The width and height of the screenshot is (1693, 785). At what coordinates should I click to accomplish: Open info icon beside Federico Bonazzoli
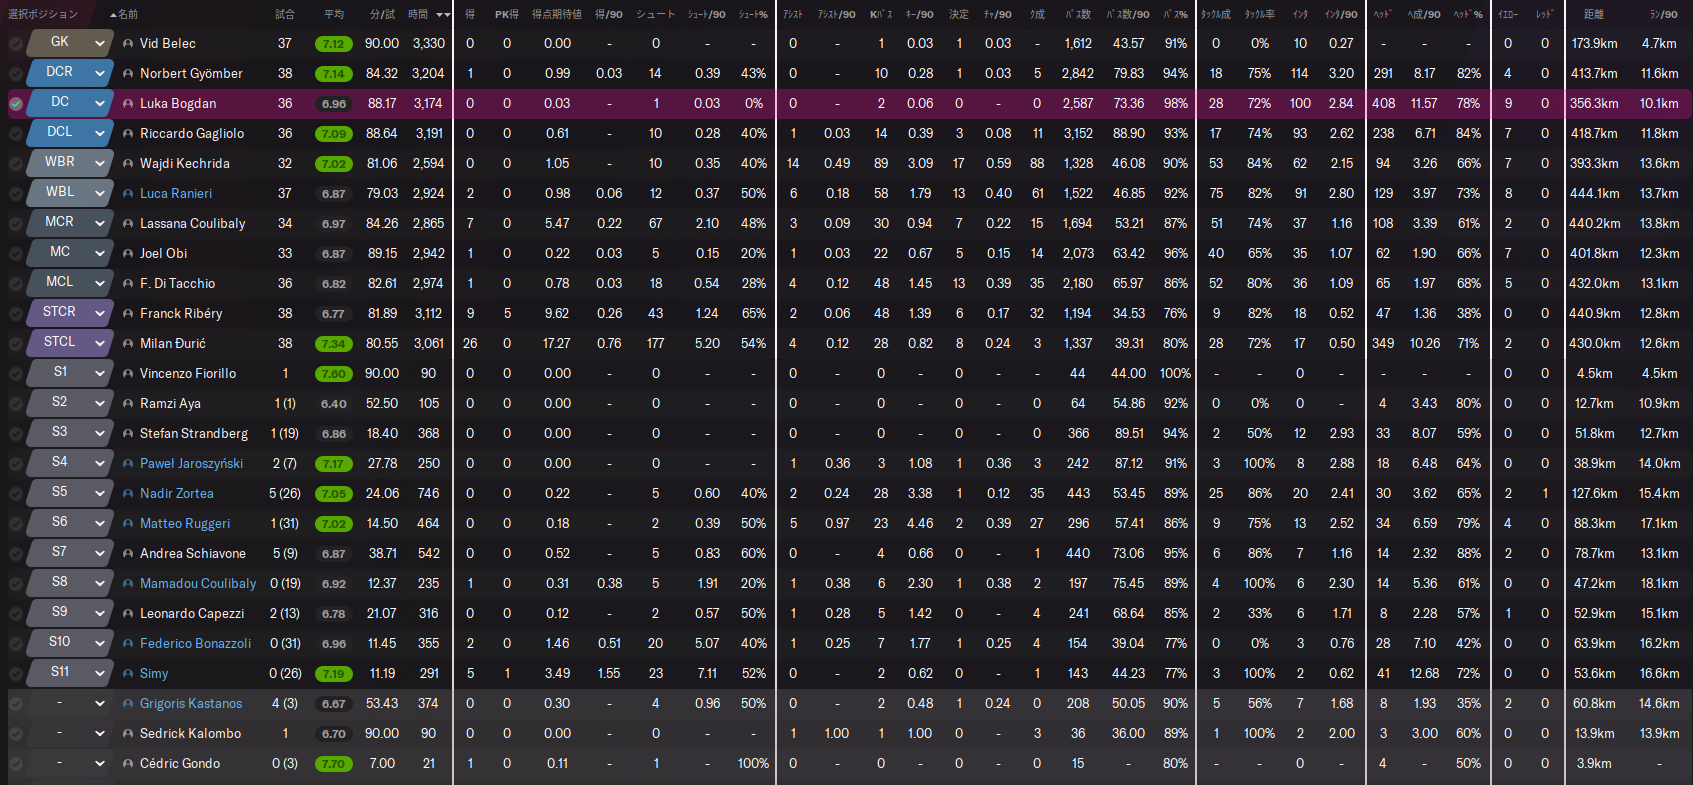128,644
